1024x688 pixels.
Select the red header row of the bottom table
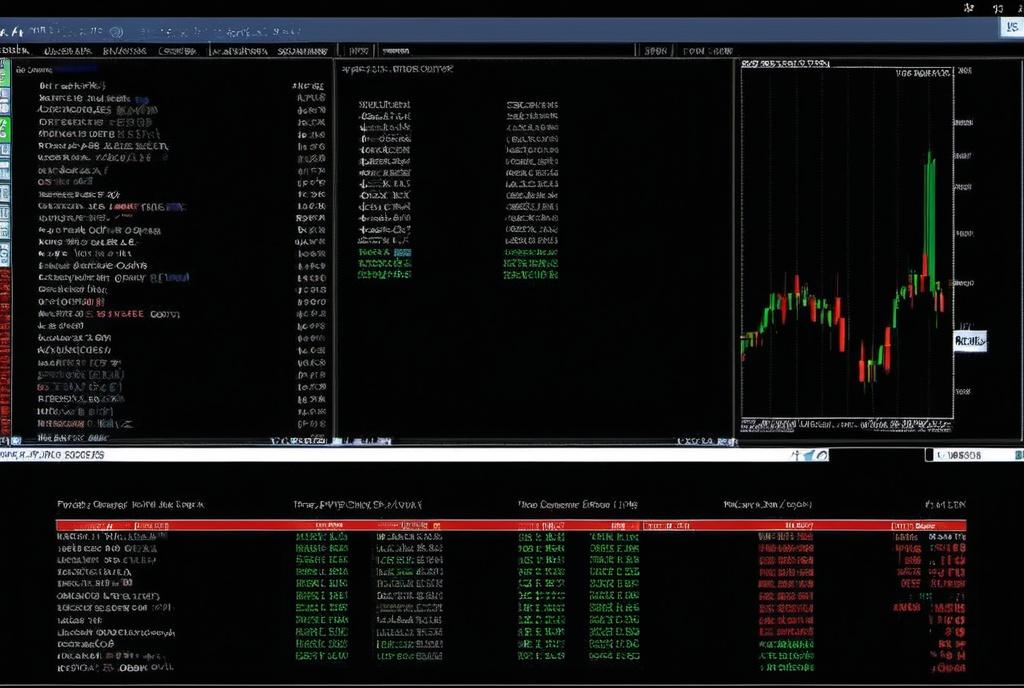511,525
